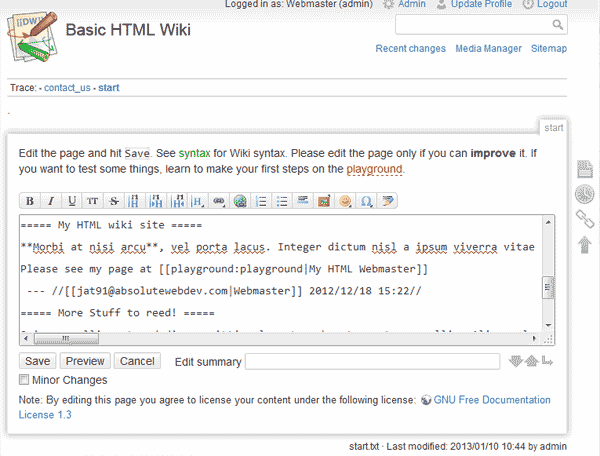Open the smiley picker
Screen dimensions: 600x456
[344, 201]
